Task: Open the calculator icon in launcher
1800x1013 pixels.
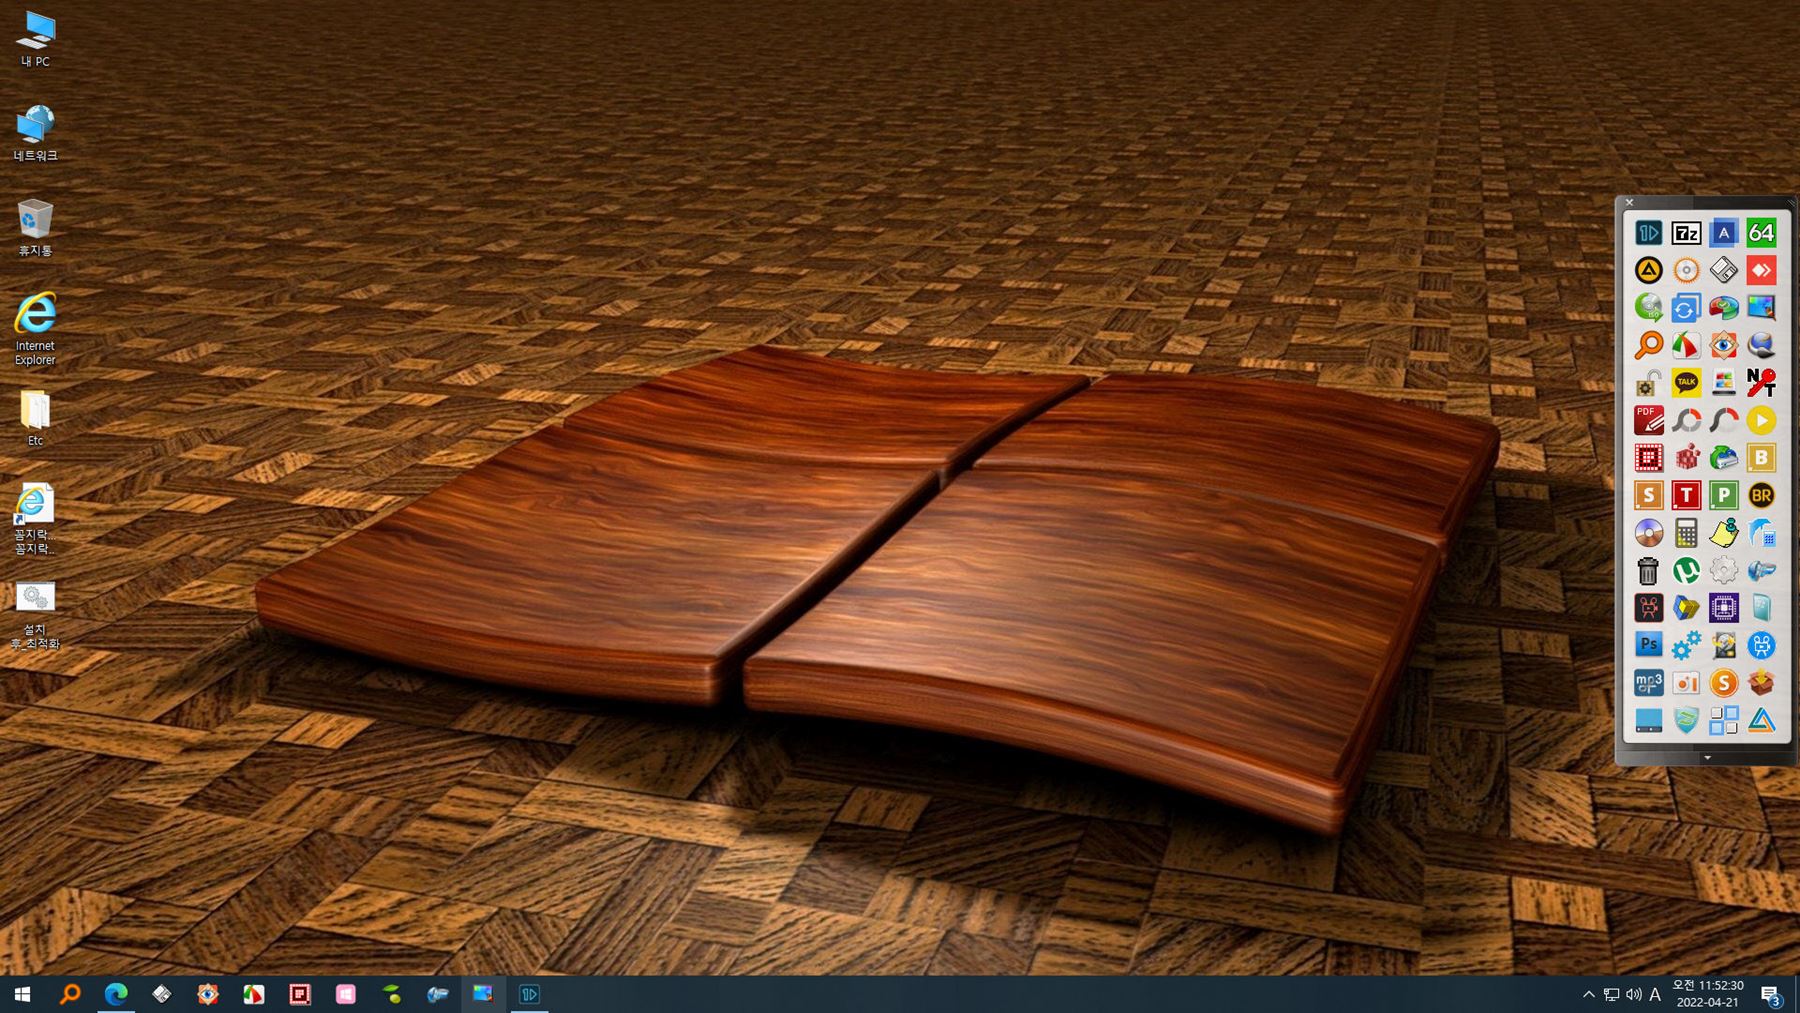Action: tap(1686, 533)
